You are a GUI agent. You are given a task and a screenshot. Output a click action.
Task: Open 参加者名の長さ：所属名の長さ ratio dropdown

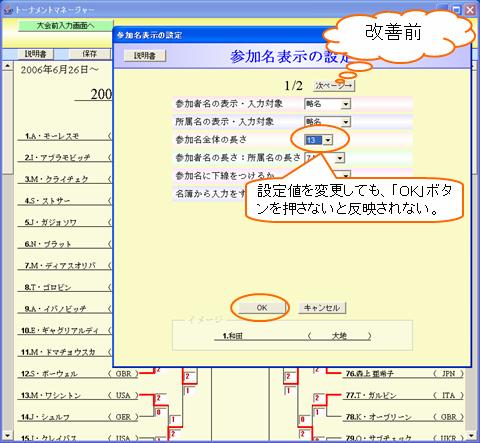(x=339, y=158)
